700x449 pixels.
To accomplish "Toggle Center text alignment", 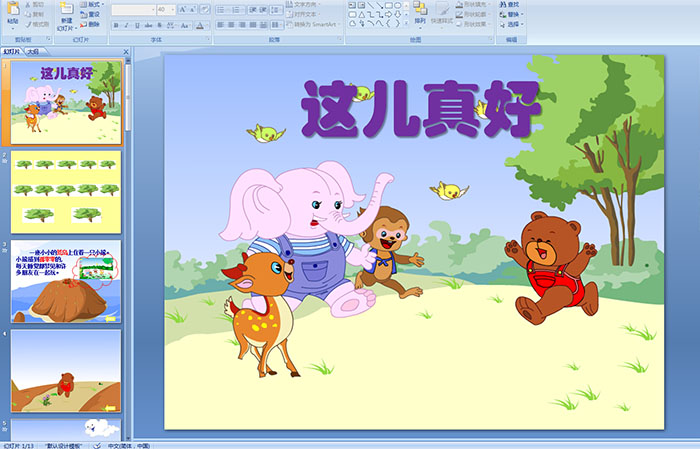I will click(231, 25).
